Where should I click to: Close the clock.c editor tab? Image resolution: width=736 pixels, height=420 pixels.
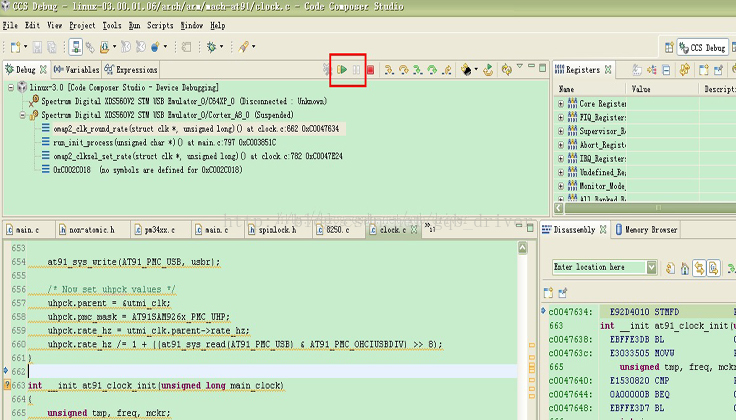coord(414,229)
